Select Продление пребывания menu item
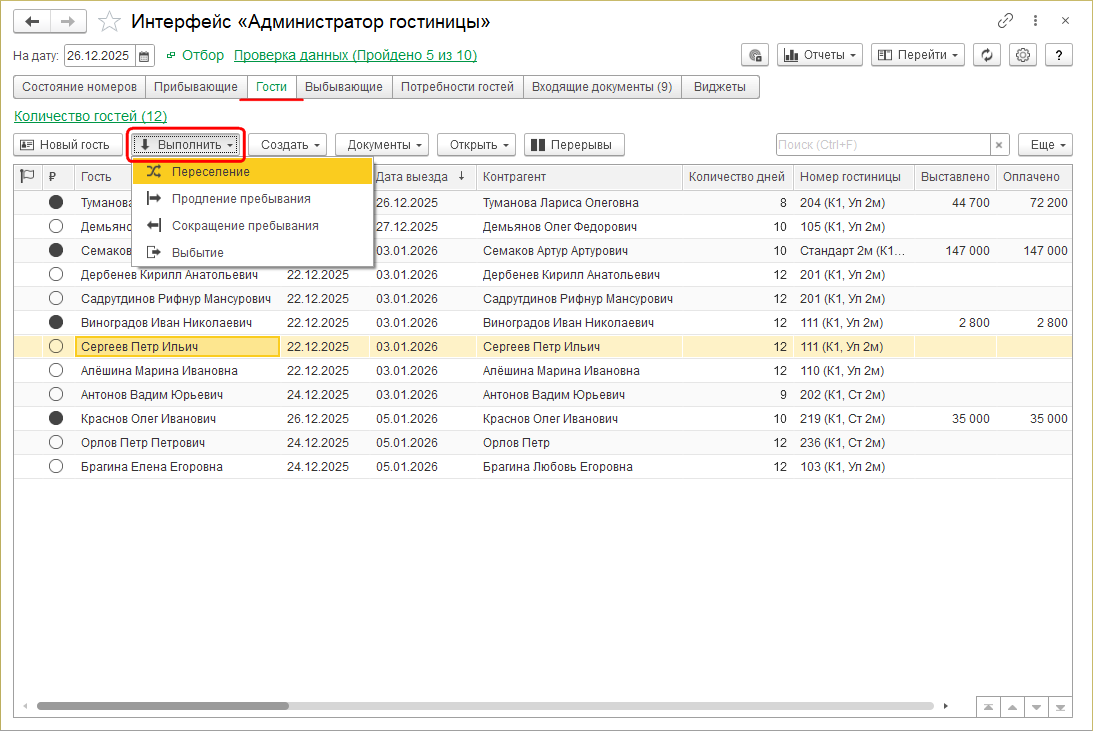Image resolution: width=1093 pixels, height=731 pixels. [241, 199]
